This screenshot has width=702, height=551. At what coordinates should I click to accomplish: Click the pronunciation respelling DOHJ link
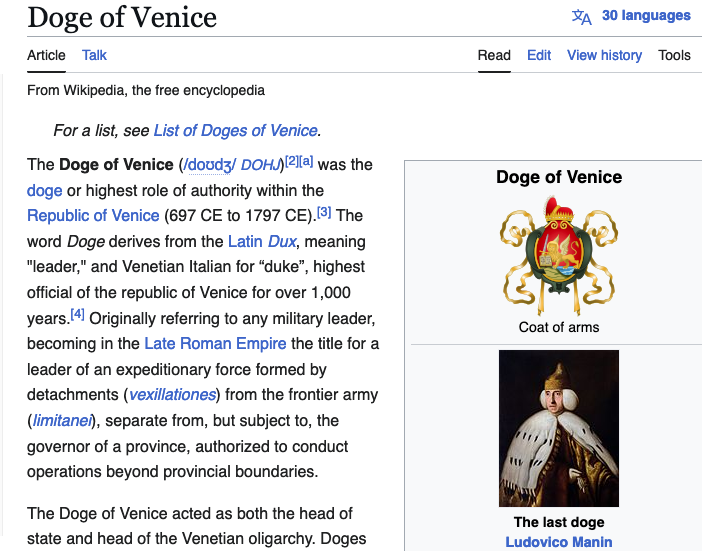click(x=261, y=165)
